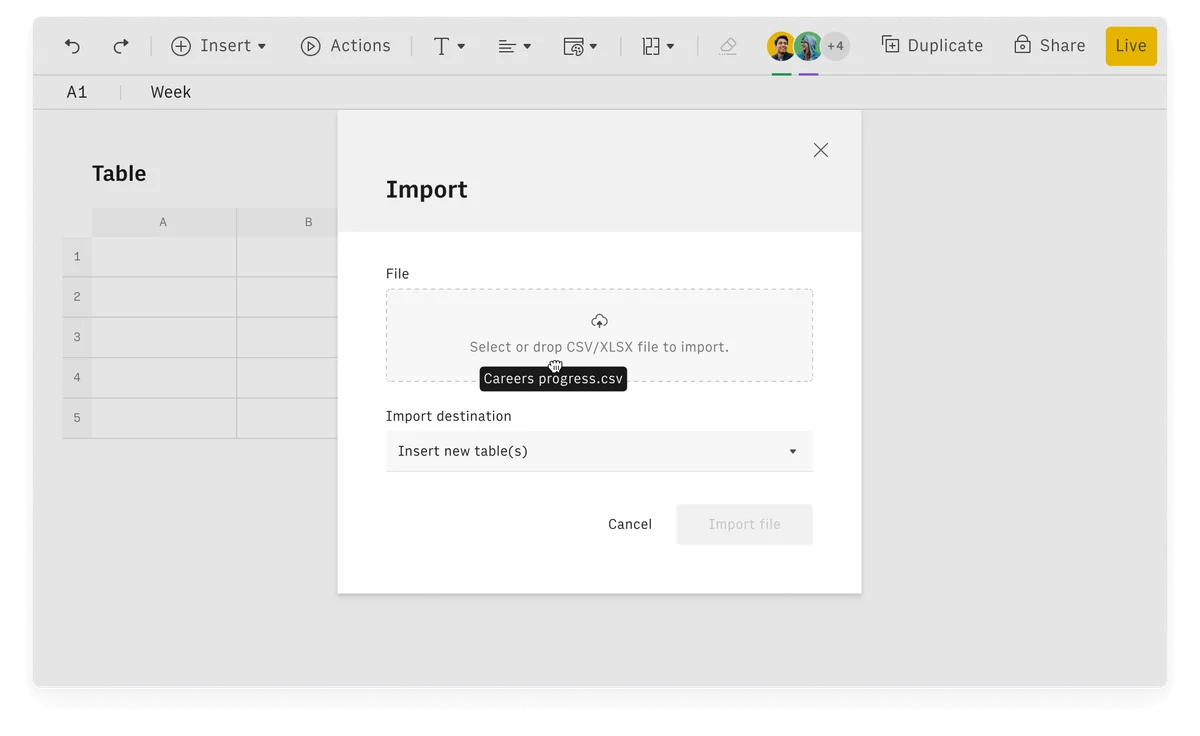Click the yellow Live button
The height and width of the screenshot is (736, 1200).
1130,45
